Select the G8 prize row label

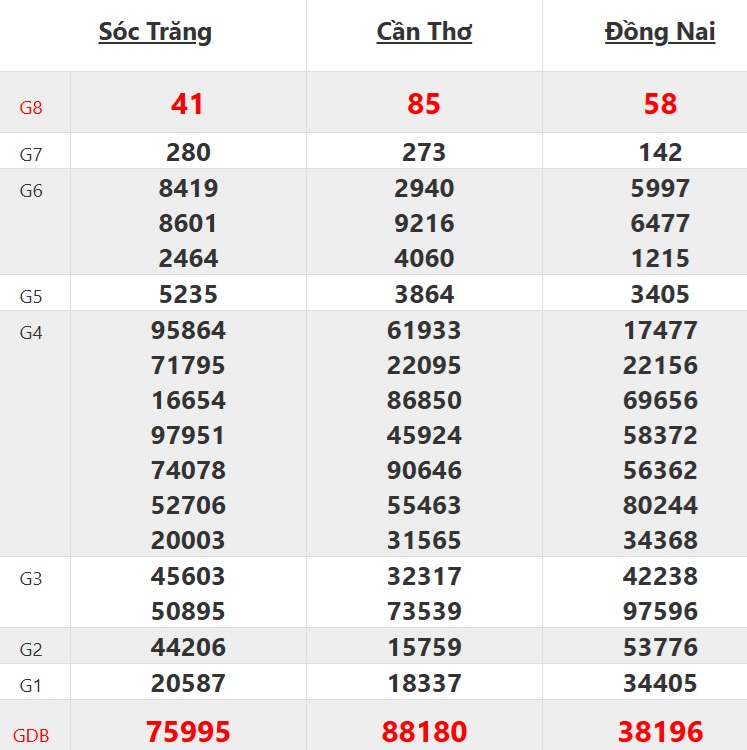pyautogui.click(x=31, y=108)
